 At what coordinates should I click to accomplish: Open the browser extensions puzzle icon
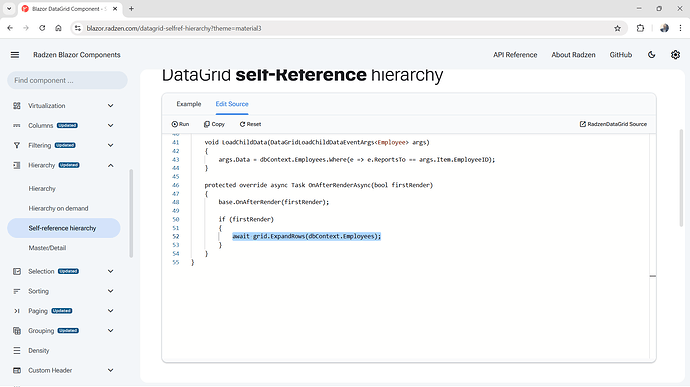click(x=640, y=28)
